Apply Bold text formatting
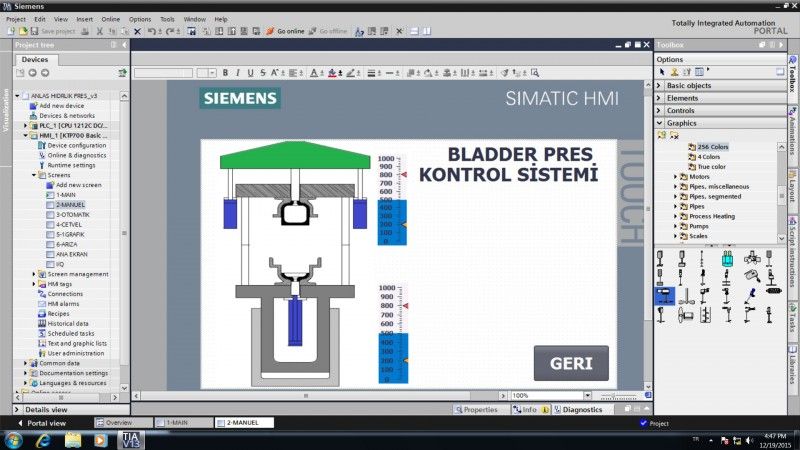The image size is (800, 450). click(x=225, y=73)
